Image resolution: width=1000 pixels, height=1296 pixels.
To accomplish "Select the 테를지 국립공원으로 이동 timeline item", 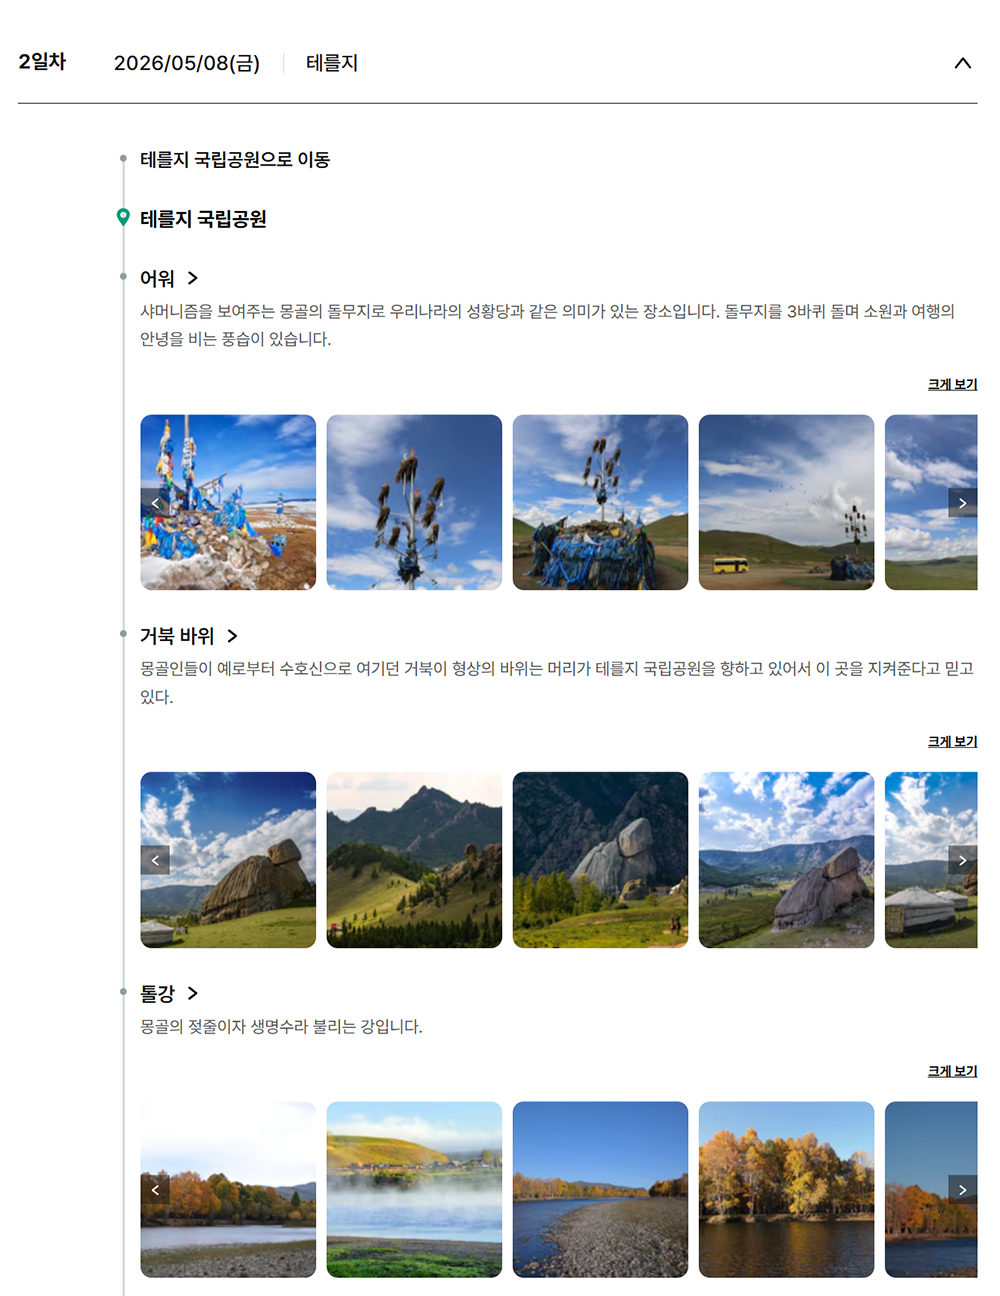I will pos(235,160).
